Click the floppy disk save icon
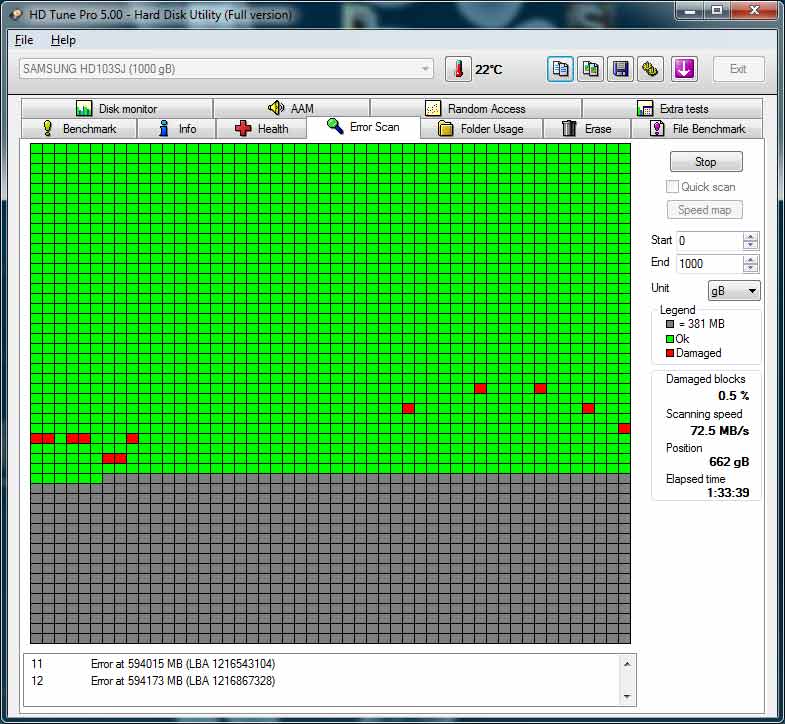The width and height of the screenshot is (785, 724). click(621, 69)
